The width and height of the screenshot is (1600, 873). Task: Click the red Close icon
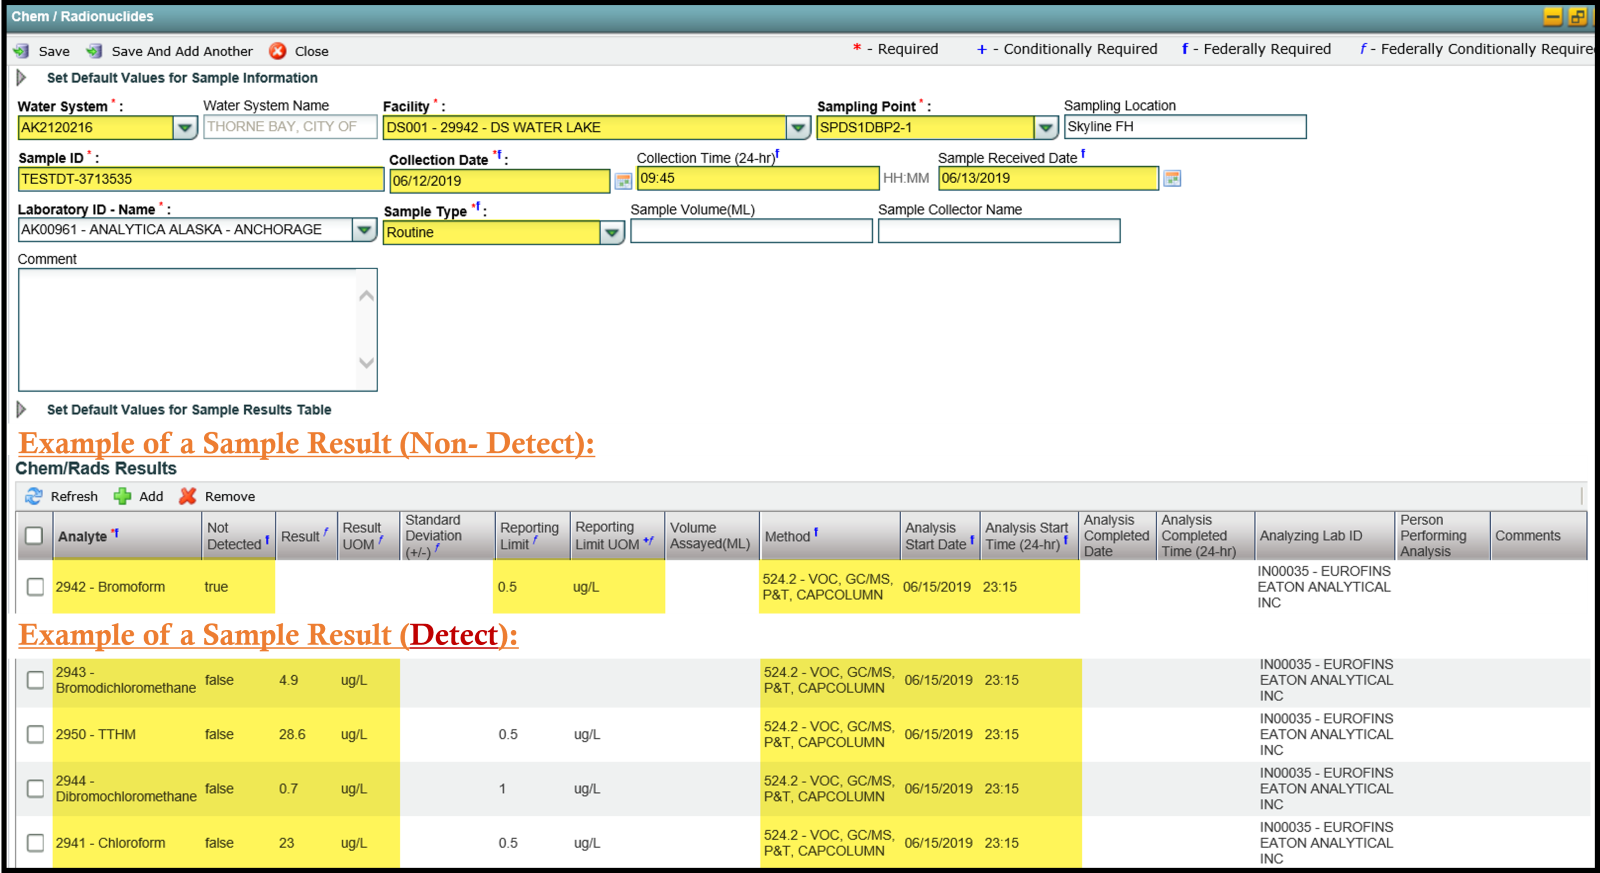pos(278,51)
